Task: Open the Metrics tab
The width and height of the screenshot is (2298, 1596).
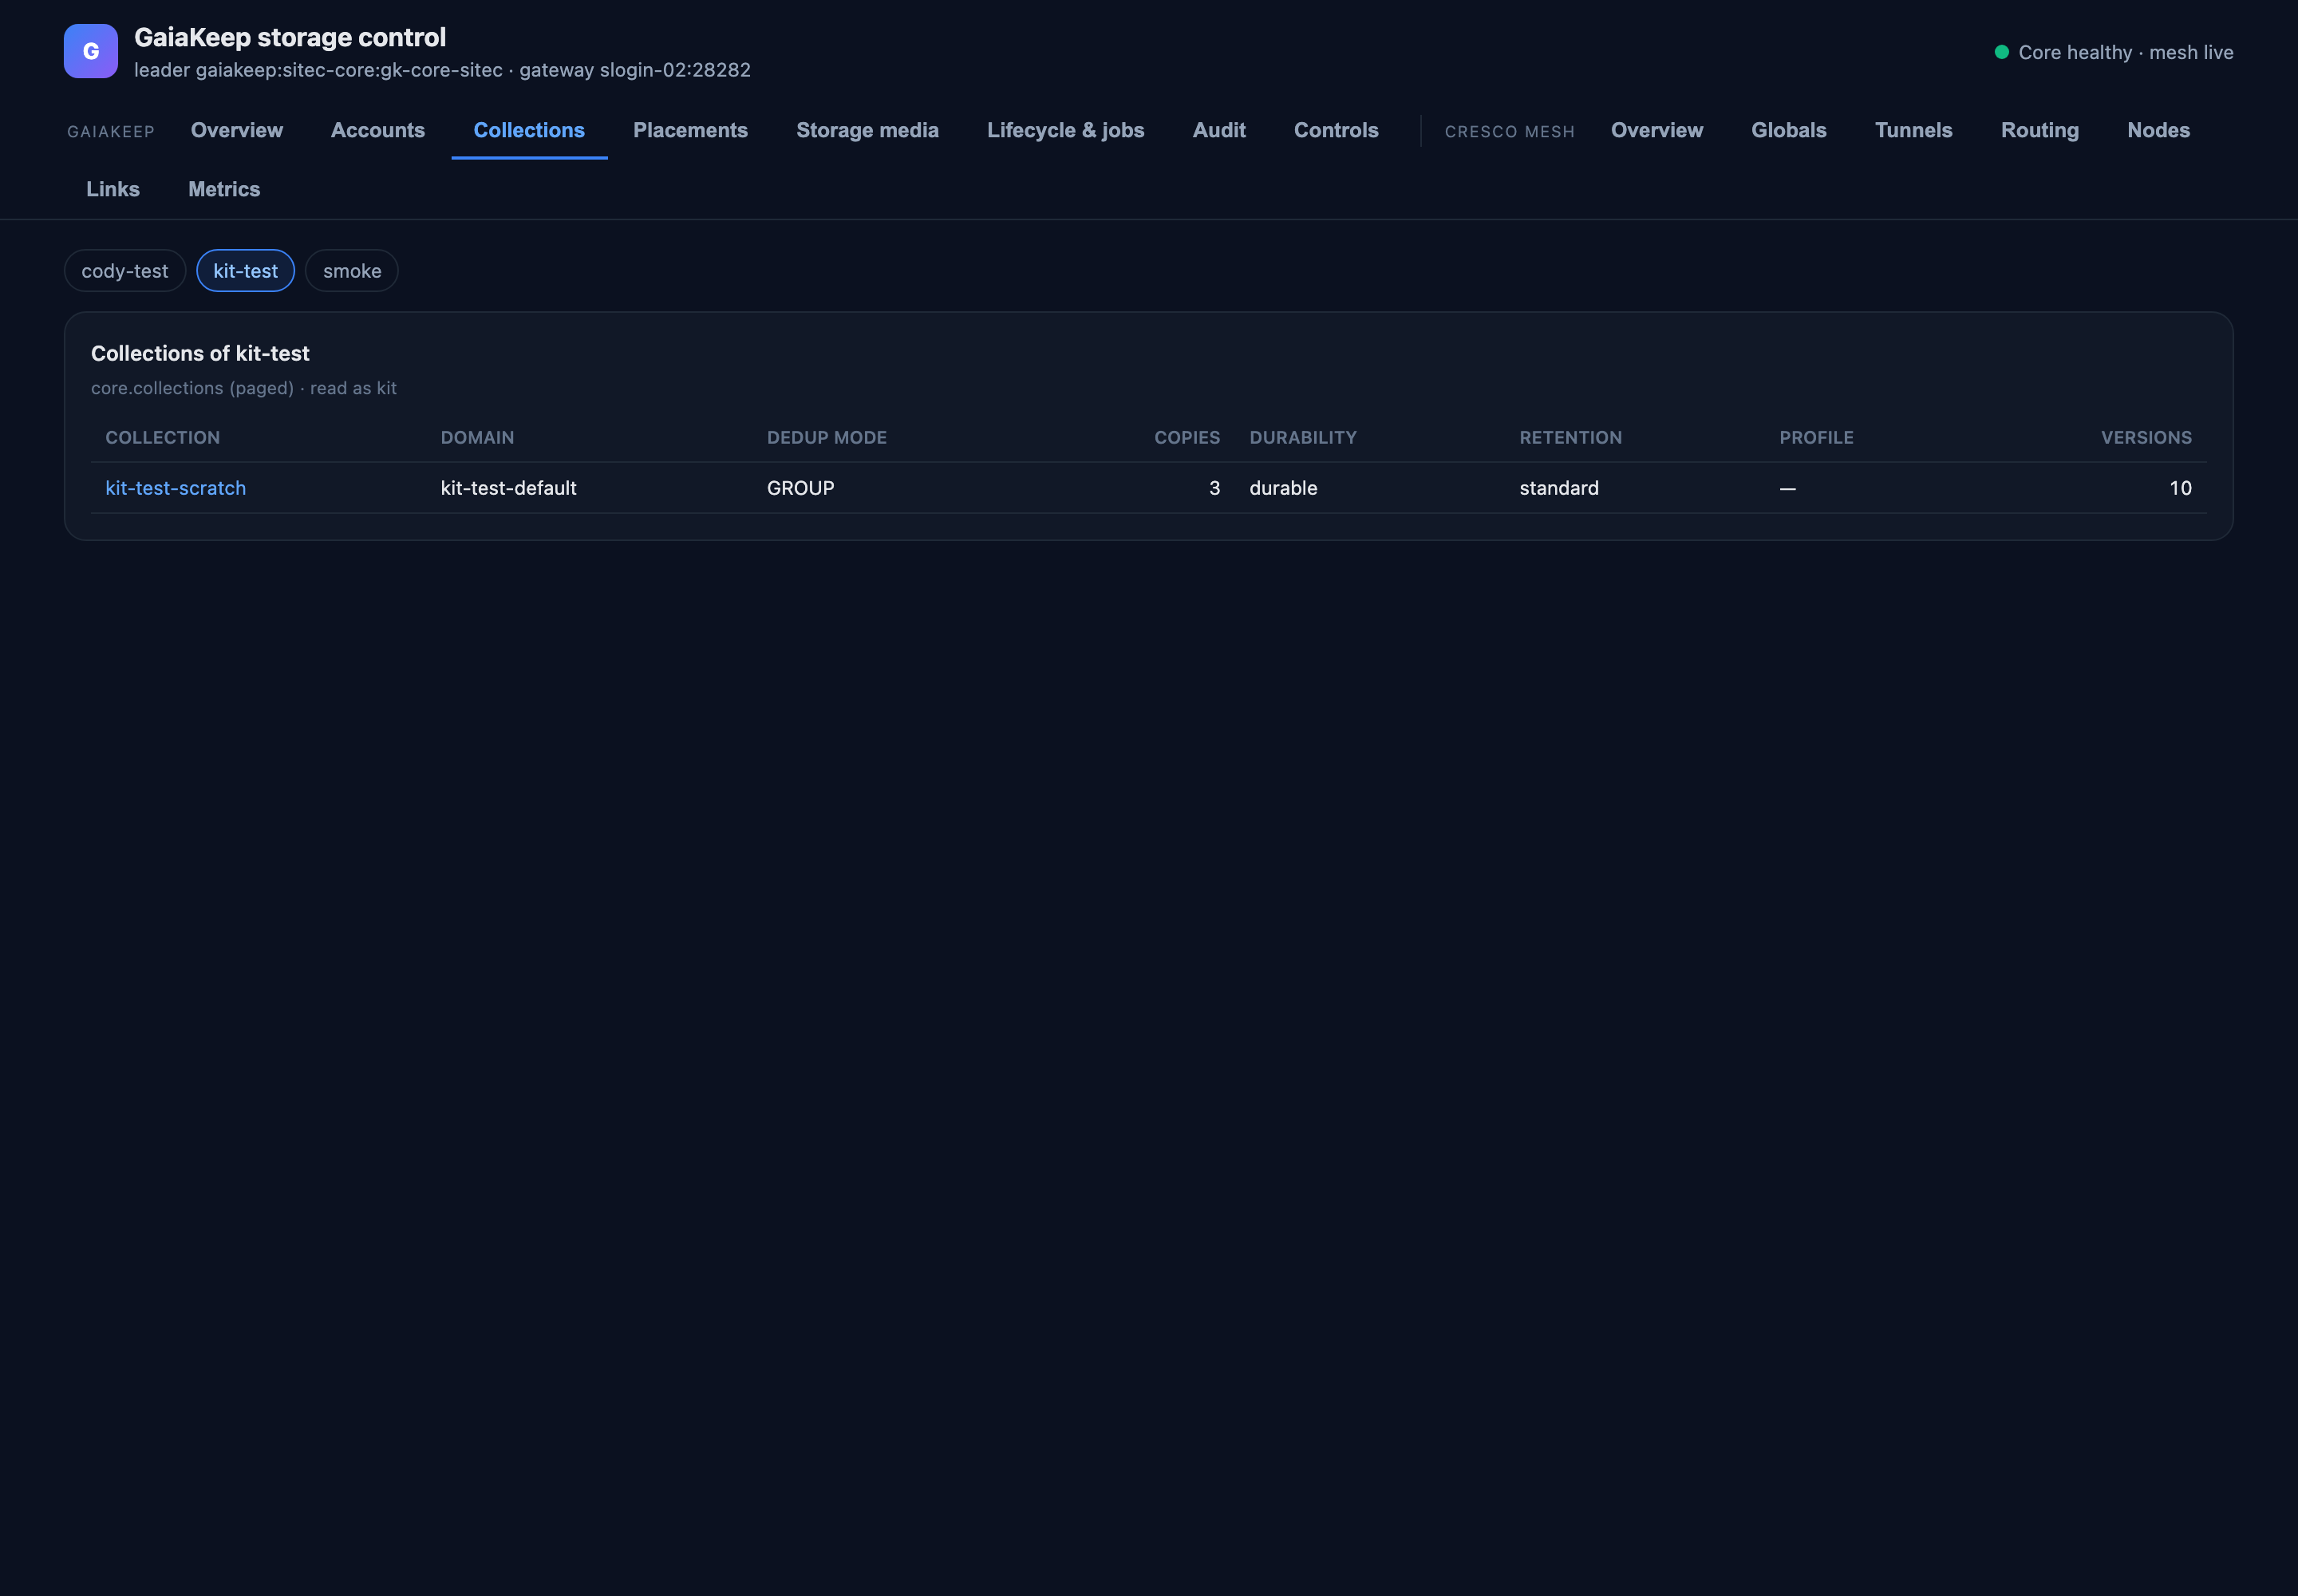Action: [224, 189]
